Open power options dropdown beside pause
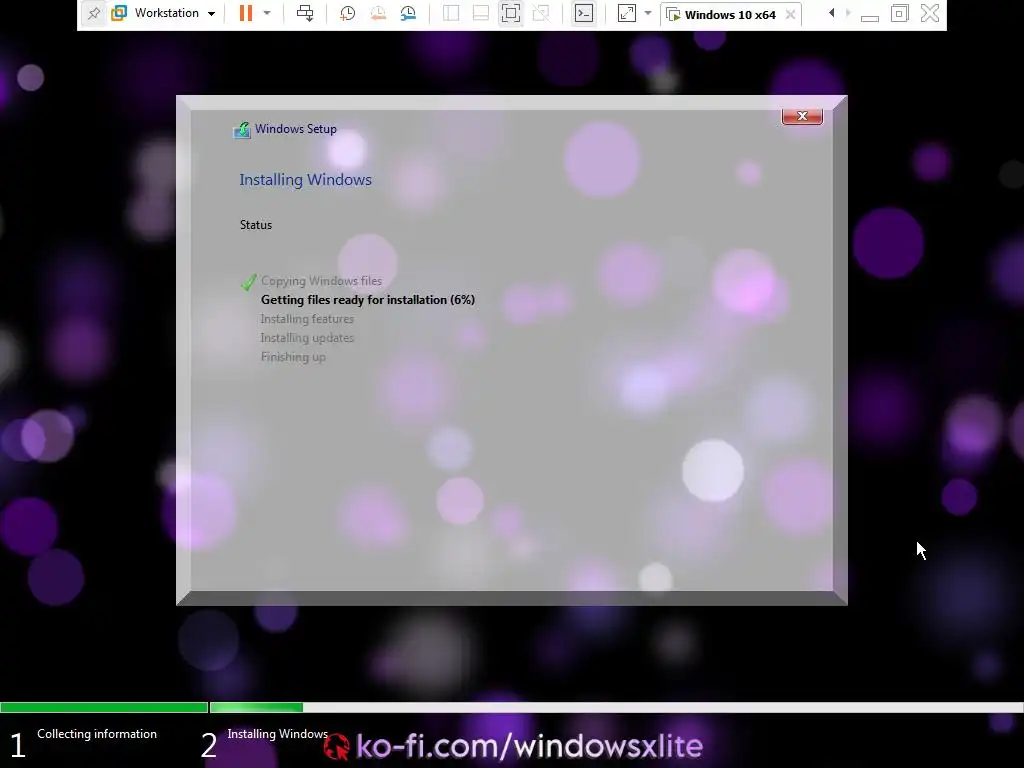Viewport: 1024px width, 768px height. 266,13
